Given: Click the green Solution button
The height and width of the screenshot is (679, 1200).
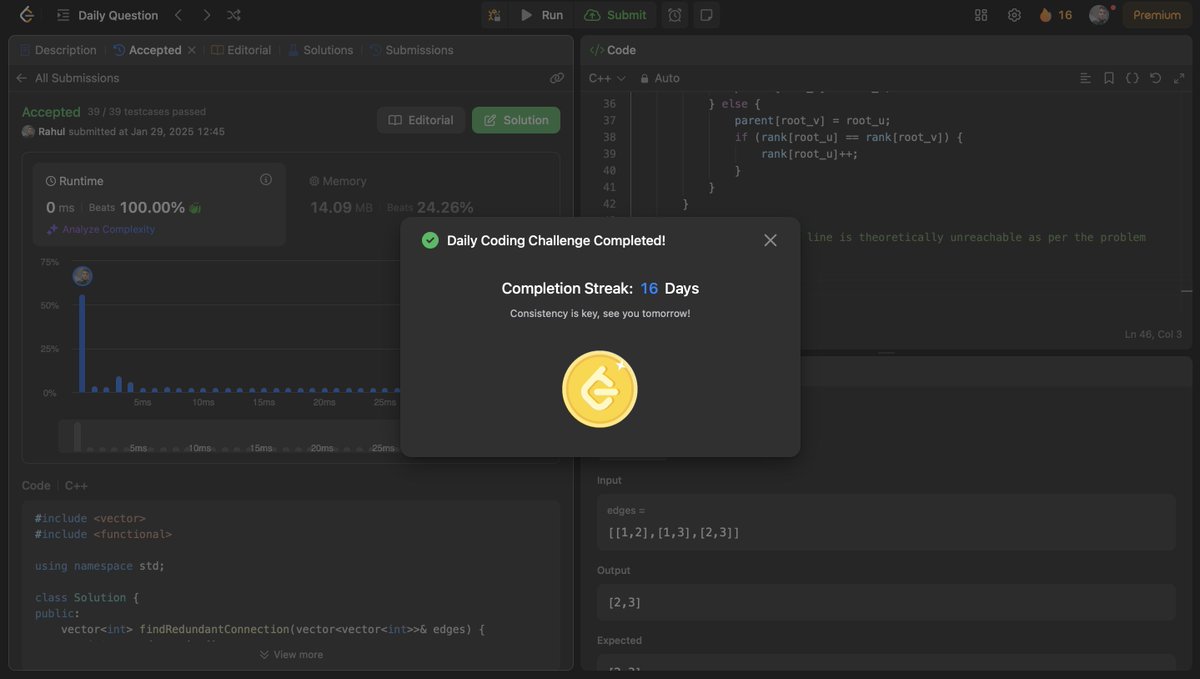Looking at the screenshot, I should (516, 120).
